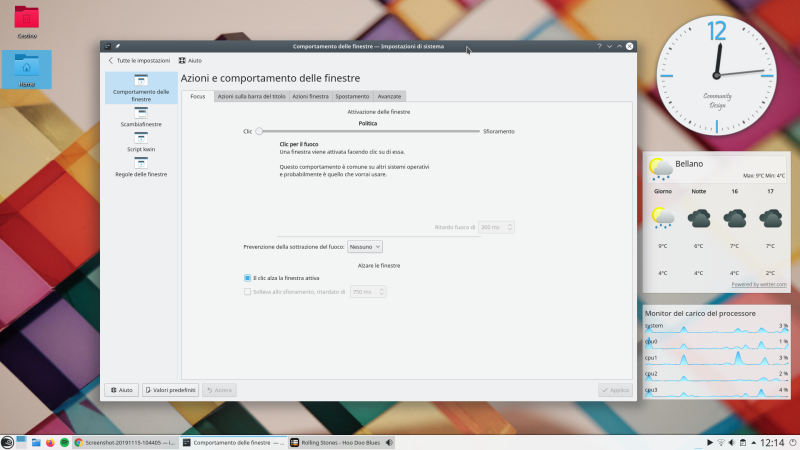Open the application launcher menu in taskbar
This screenshot has height=450, width=800.
click(7, 442)
